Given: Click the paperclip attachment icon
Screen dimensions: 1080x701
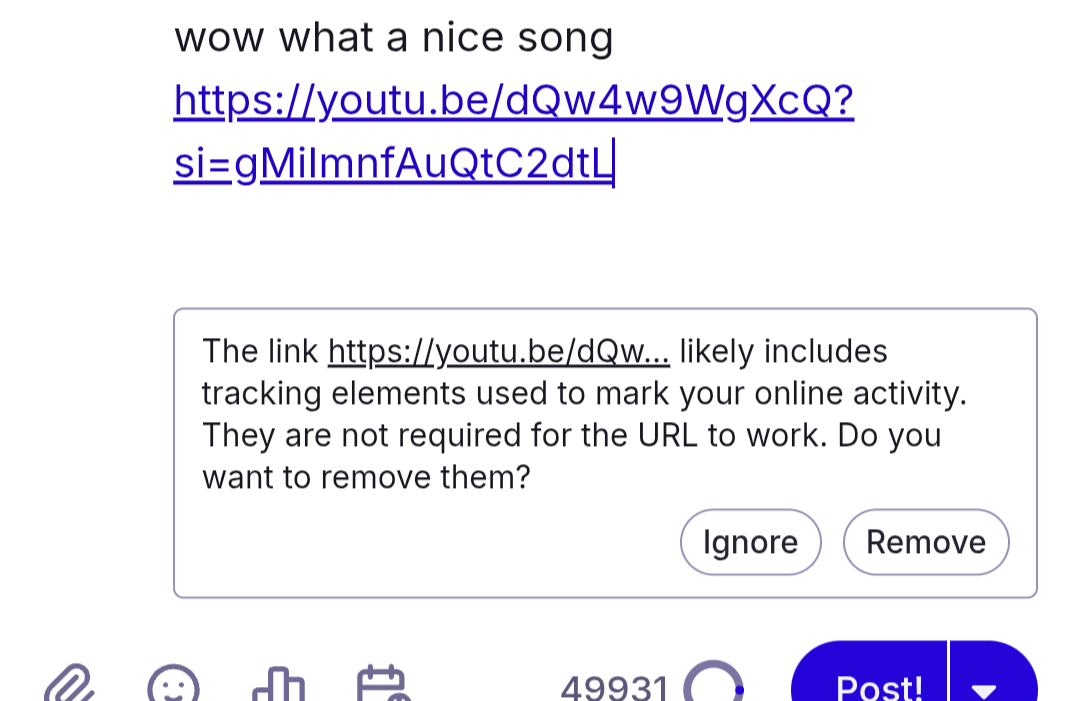Looking at the screenshot, I should [x=69, y=683].
